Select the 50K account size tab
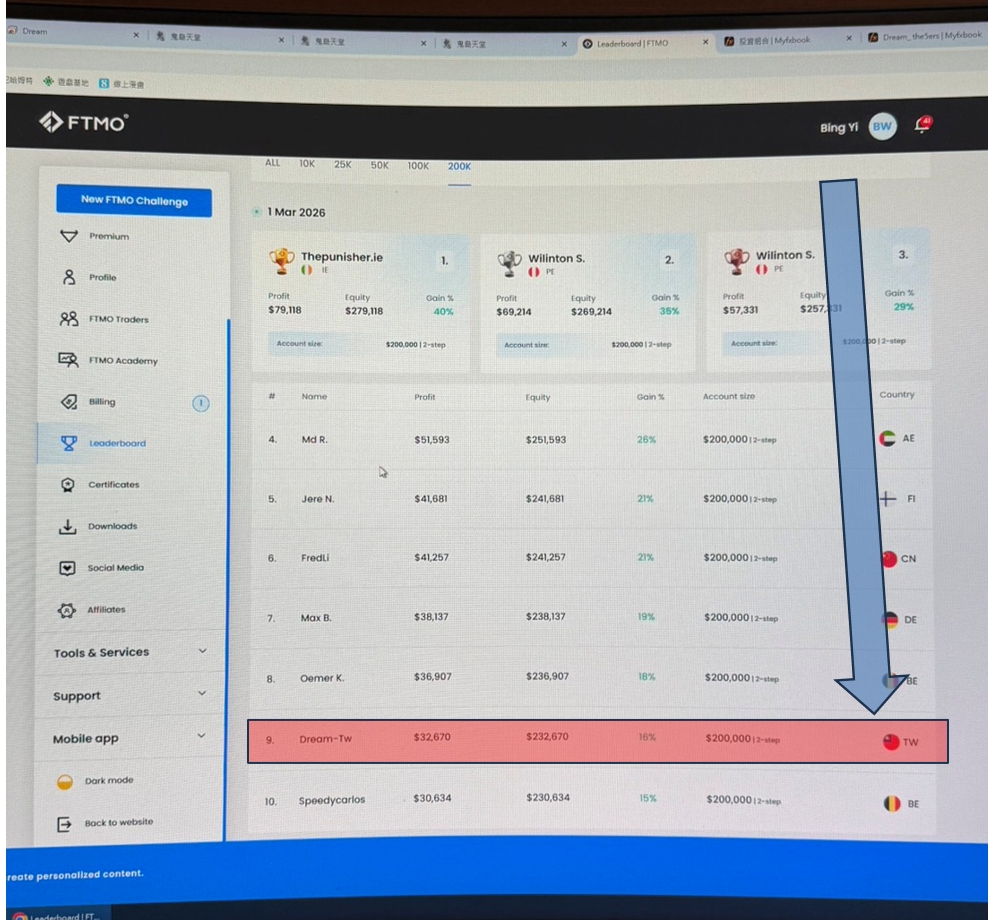The width and height of the screenshot is (993, 920). [380, 165]
